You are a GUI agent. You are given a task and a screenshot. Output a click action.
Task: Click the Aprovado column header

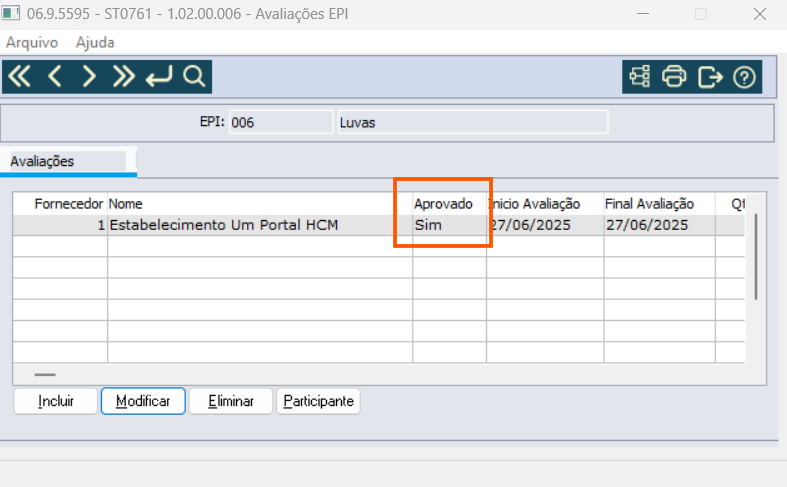pyautogui.click(x=449, y=204)
